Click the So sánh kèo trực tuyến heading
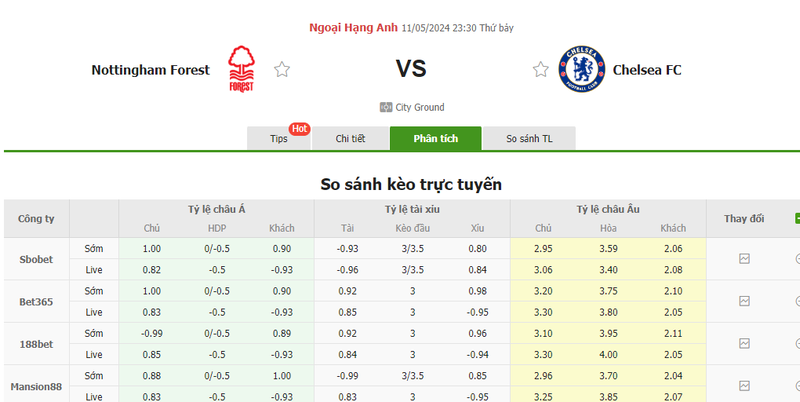The image size is (800, 402). [411, 184]
